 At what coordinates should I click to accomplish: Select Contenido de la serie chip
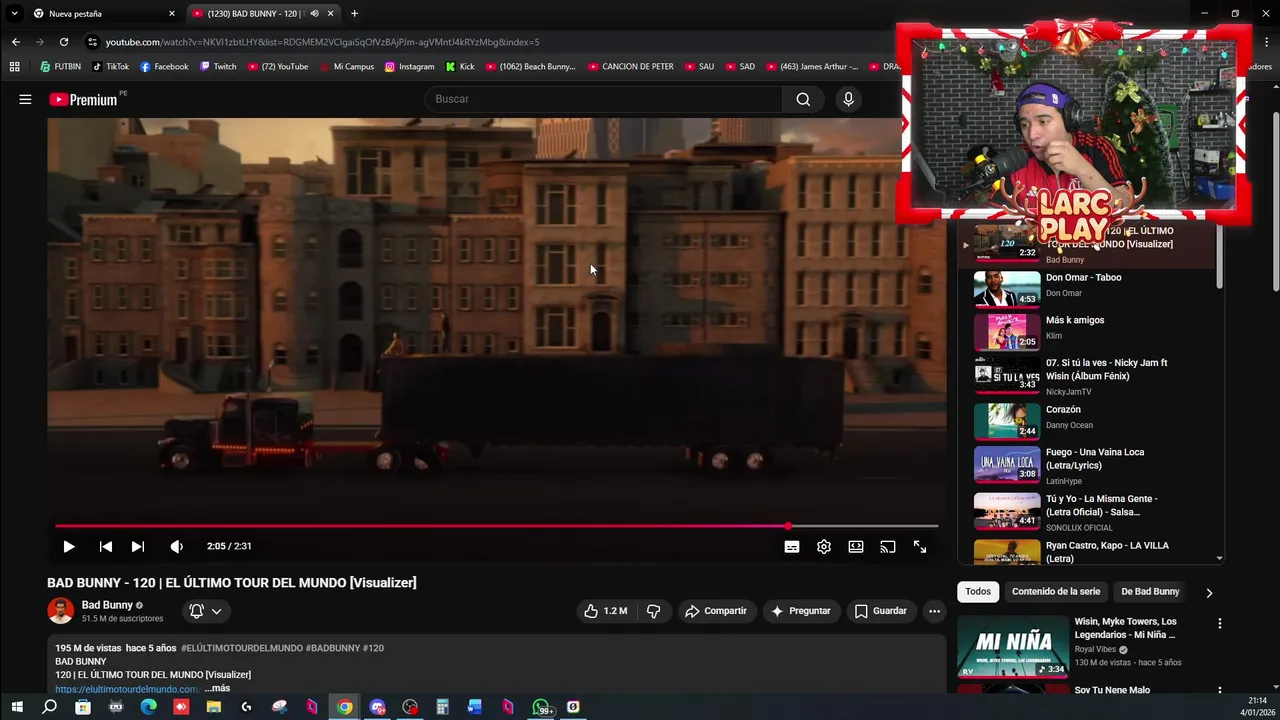(x=1056, y=592)
